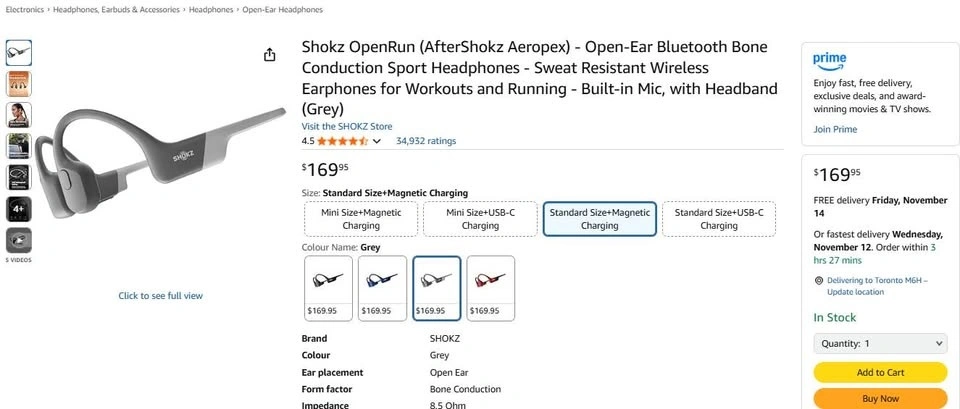This screenshot has width=960, height=409.
Task: Open the Quantity dropdown
Action: point(880,344)
